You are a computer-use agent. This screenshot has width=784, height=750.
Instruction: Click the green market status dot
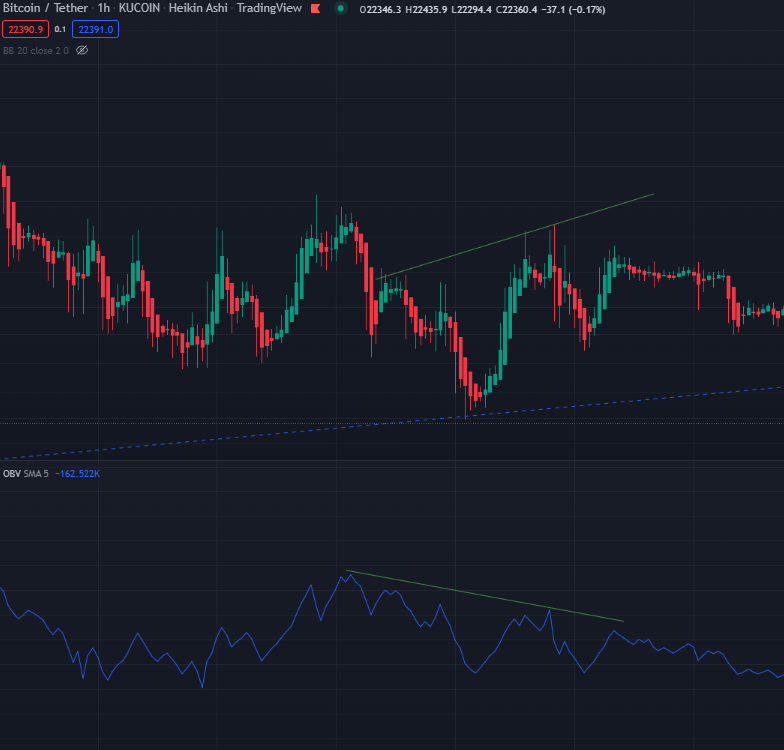click(340, 8)
